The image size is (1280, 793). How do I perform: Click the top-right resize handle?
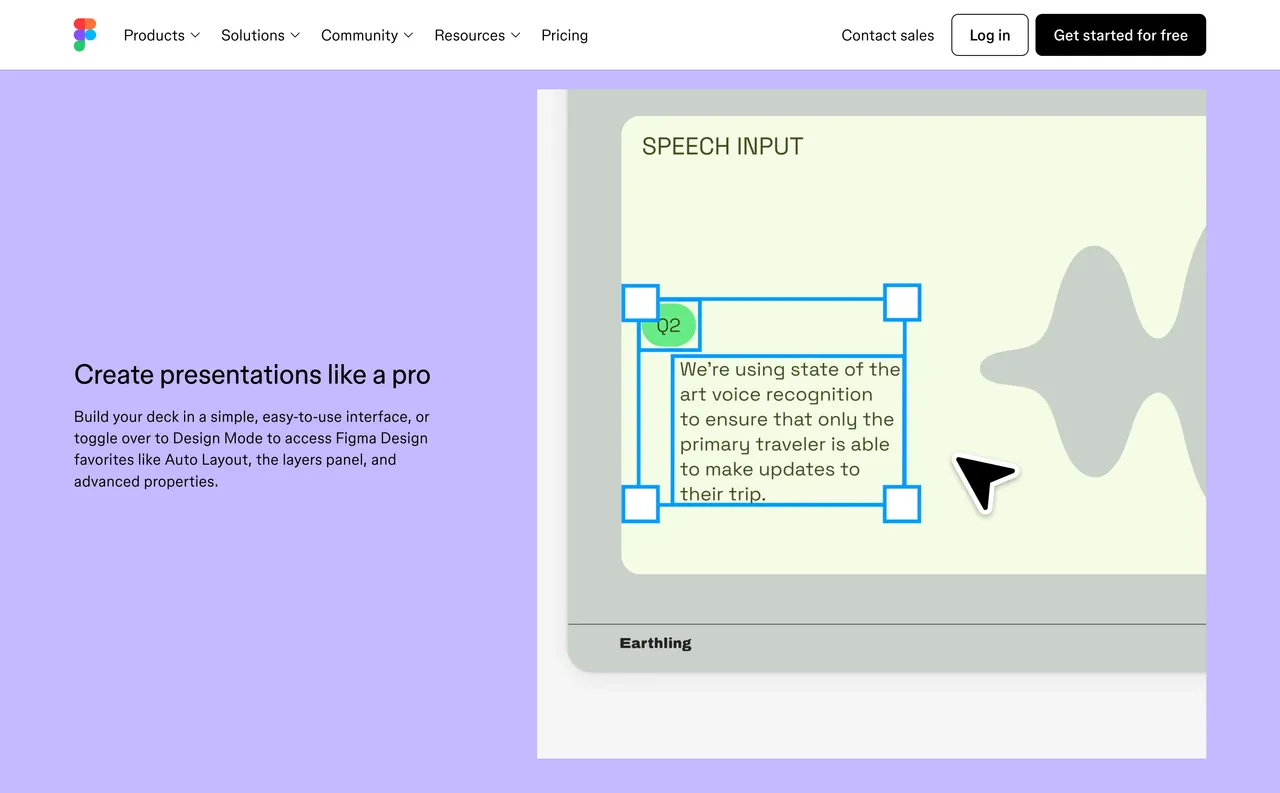coord(902,302)
